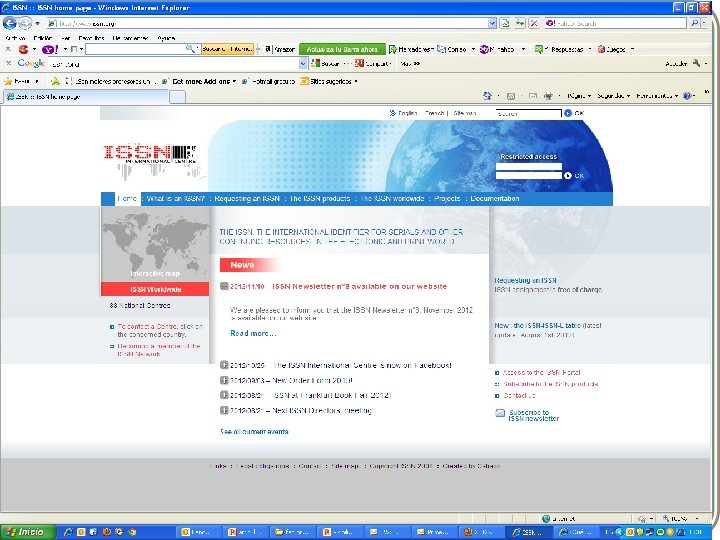Expand ISSN at Frankfurt Book Fair item
Image resolution: width=720 pixels, height=540 pixels.
(x=224, y=395)
